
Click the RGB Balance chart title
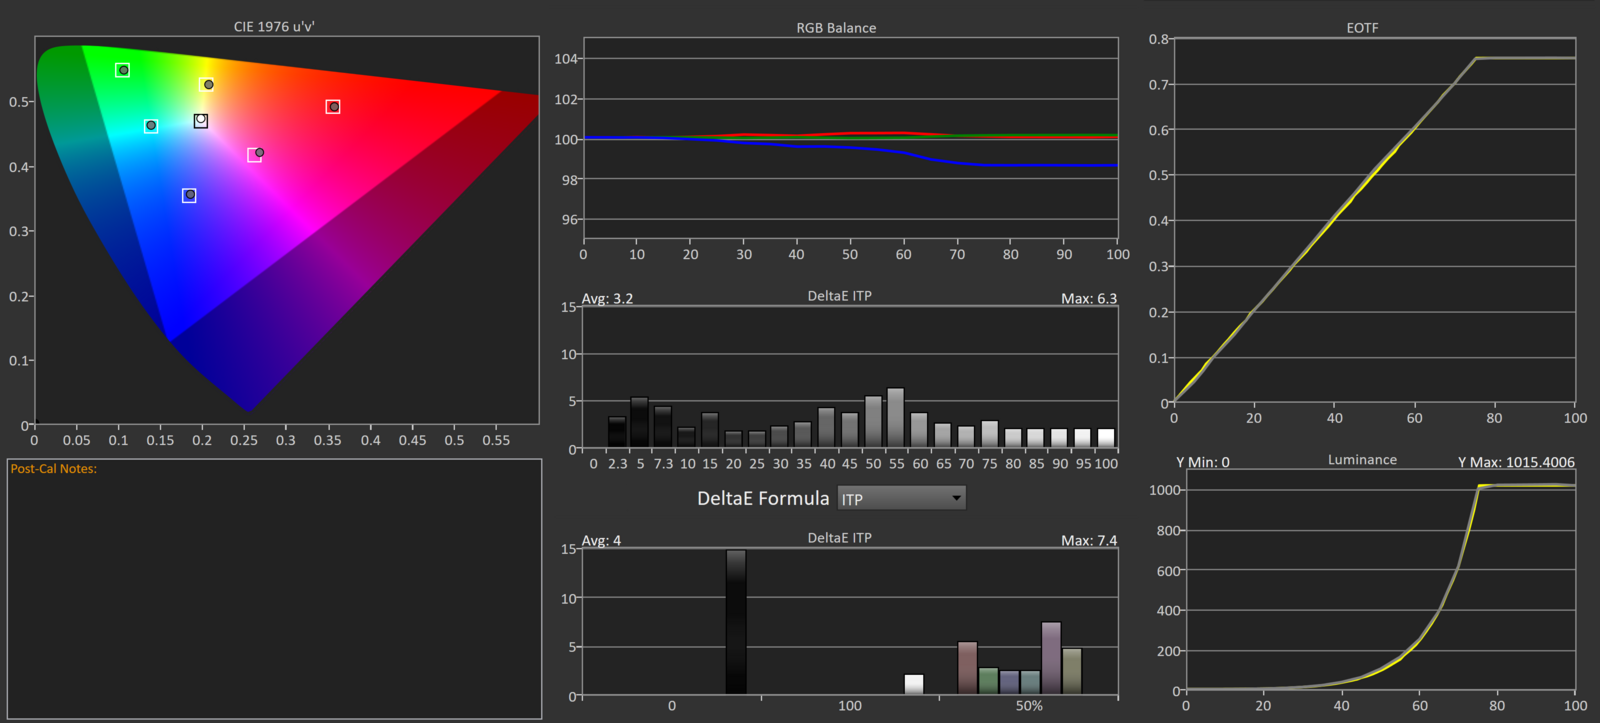click(836, 28)
